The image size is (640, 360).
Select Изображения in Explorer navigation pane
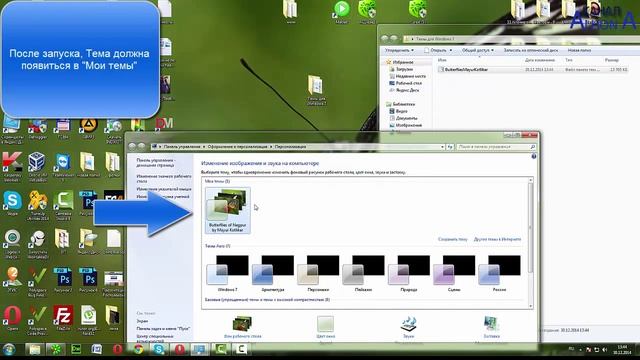tap(405, 125)
